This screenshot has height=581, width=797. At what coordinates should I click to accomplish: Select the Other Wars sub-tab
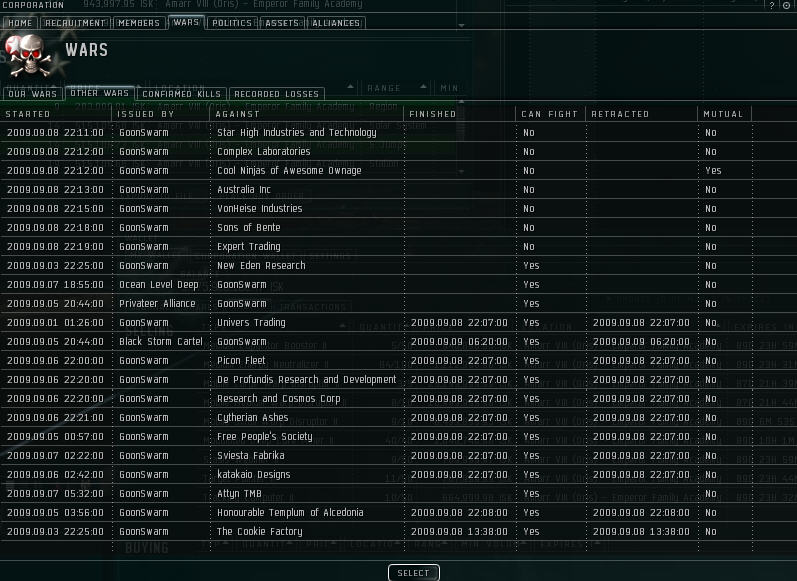[100, 93]
